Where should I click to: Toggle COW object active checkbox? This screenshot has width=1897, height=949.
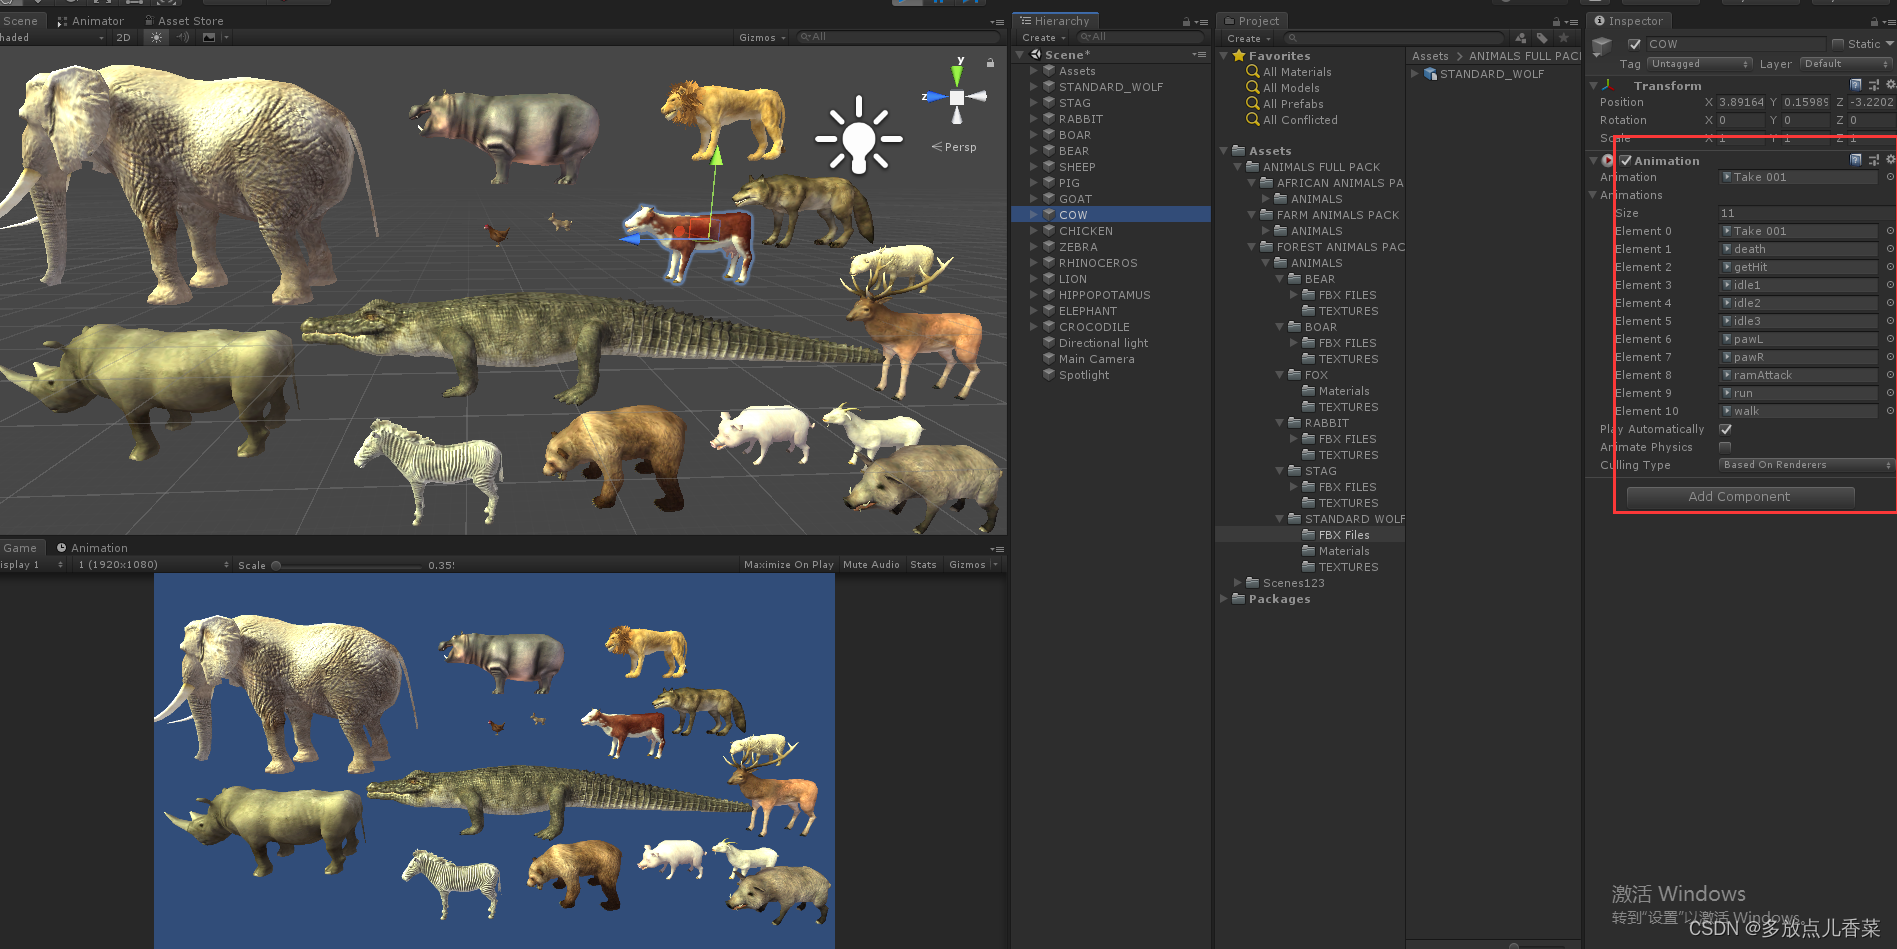(1634, 44)
